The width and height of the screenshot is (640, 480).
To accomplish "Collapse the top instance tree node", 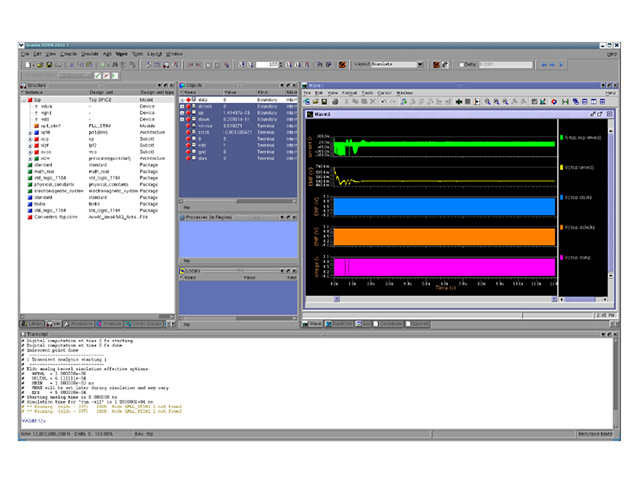I will pyautogui.click(x=25, y=100).
